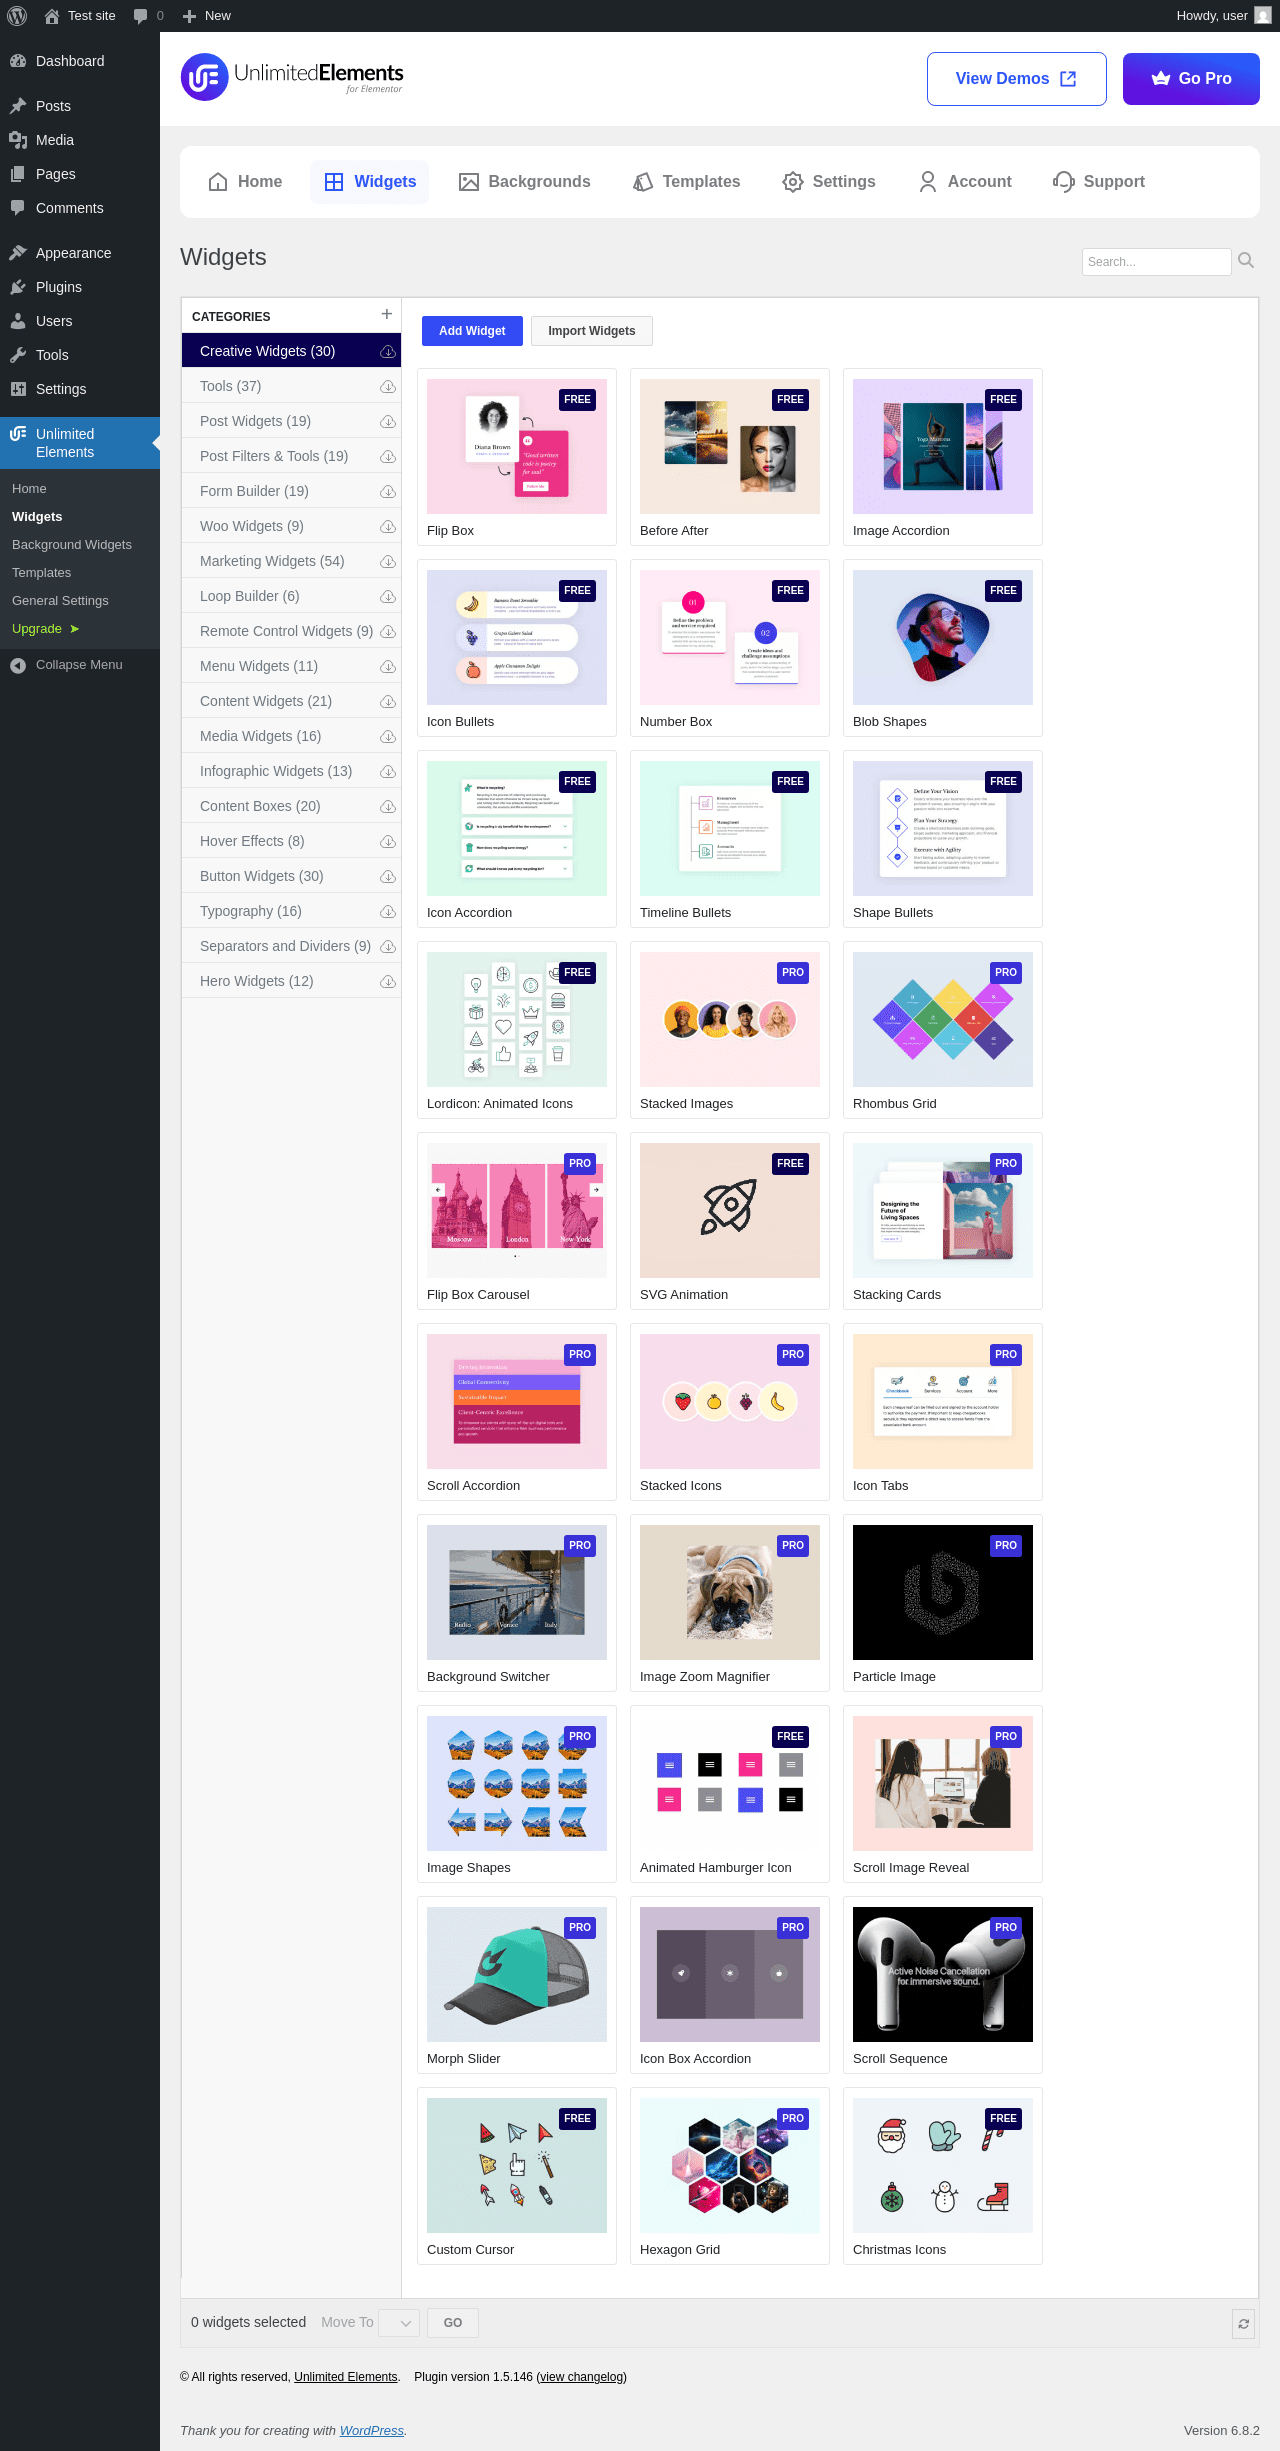1280x2451 pixels.
Task: Open Media in WordPress sidebar
Action: 80,140
